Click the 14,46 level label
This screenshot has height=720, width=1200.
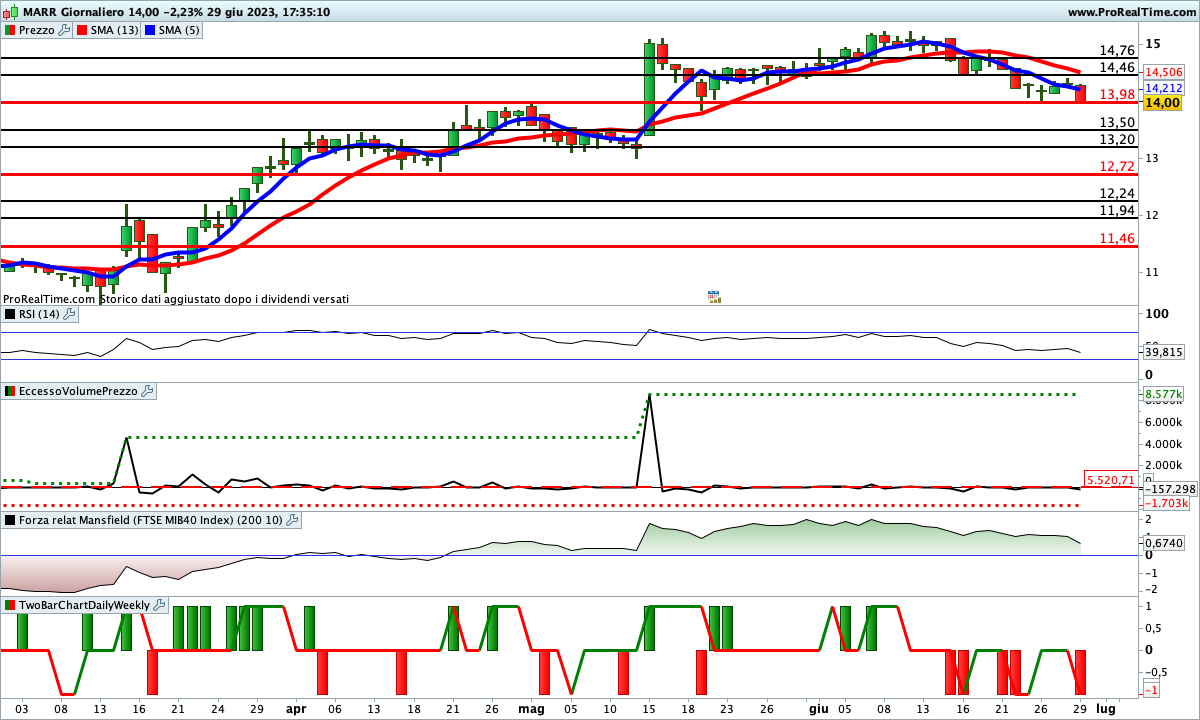(x=1117, y=67)
